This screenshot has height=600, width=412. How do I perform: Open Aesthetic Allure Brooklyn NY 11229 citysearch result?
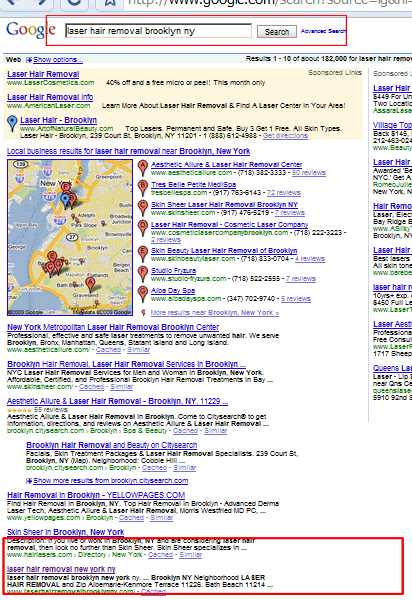(x=117, y=401)
